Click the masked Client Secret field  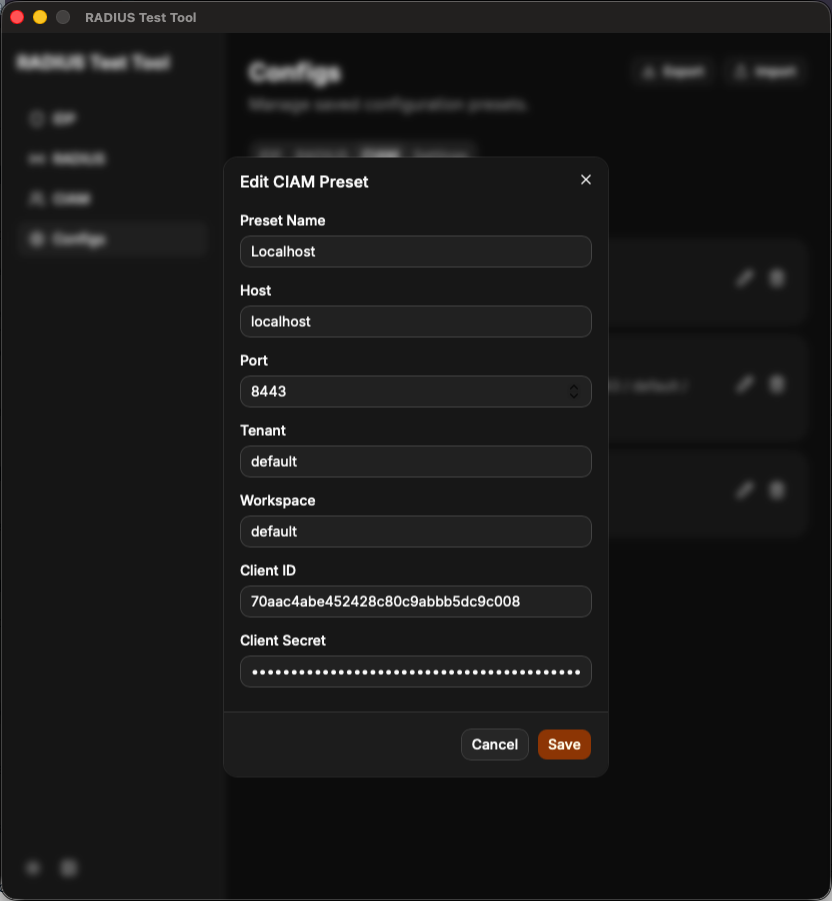415,672
